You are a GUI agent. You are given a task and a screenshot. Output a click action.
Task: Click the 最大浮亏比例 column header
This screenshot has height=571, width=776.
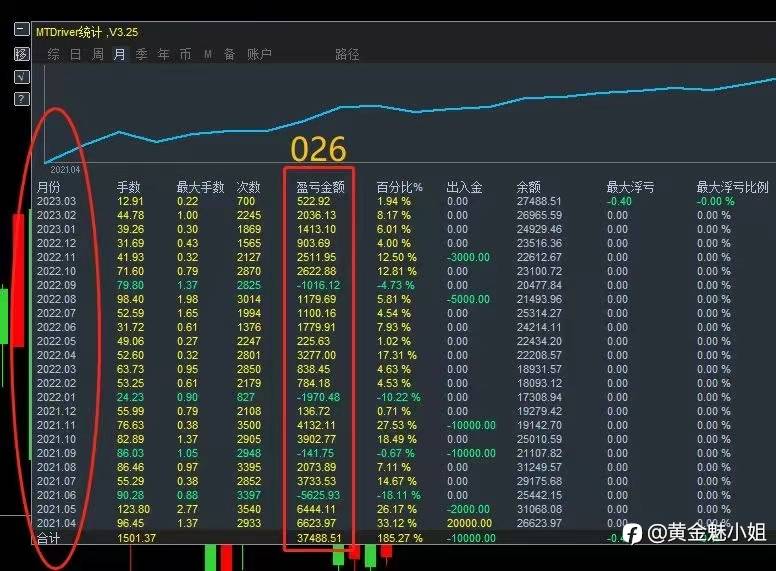pos(732,187)
